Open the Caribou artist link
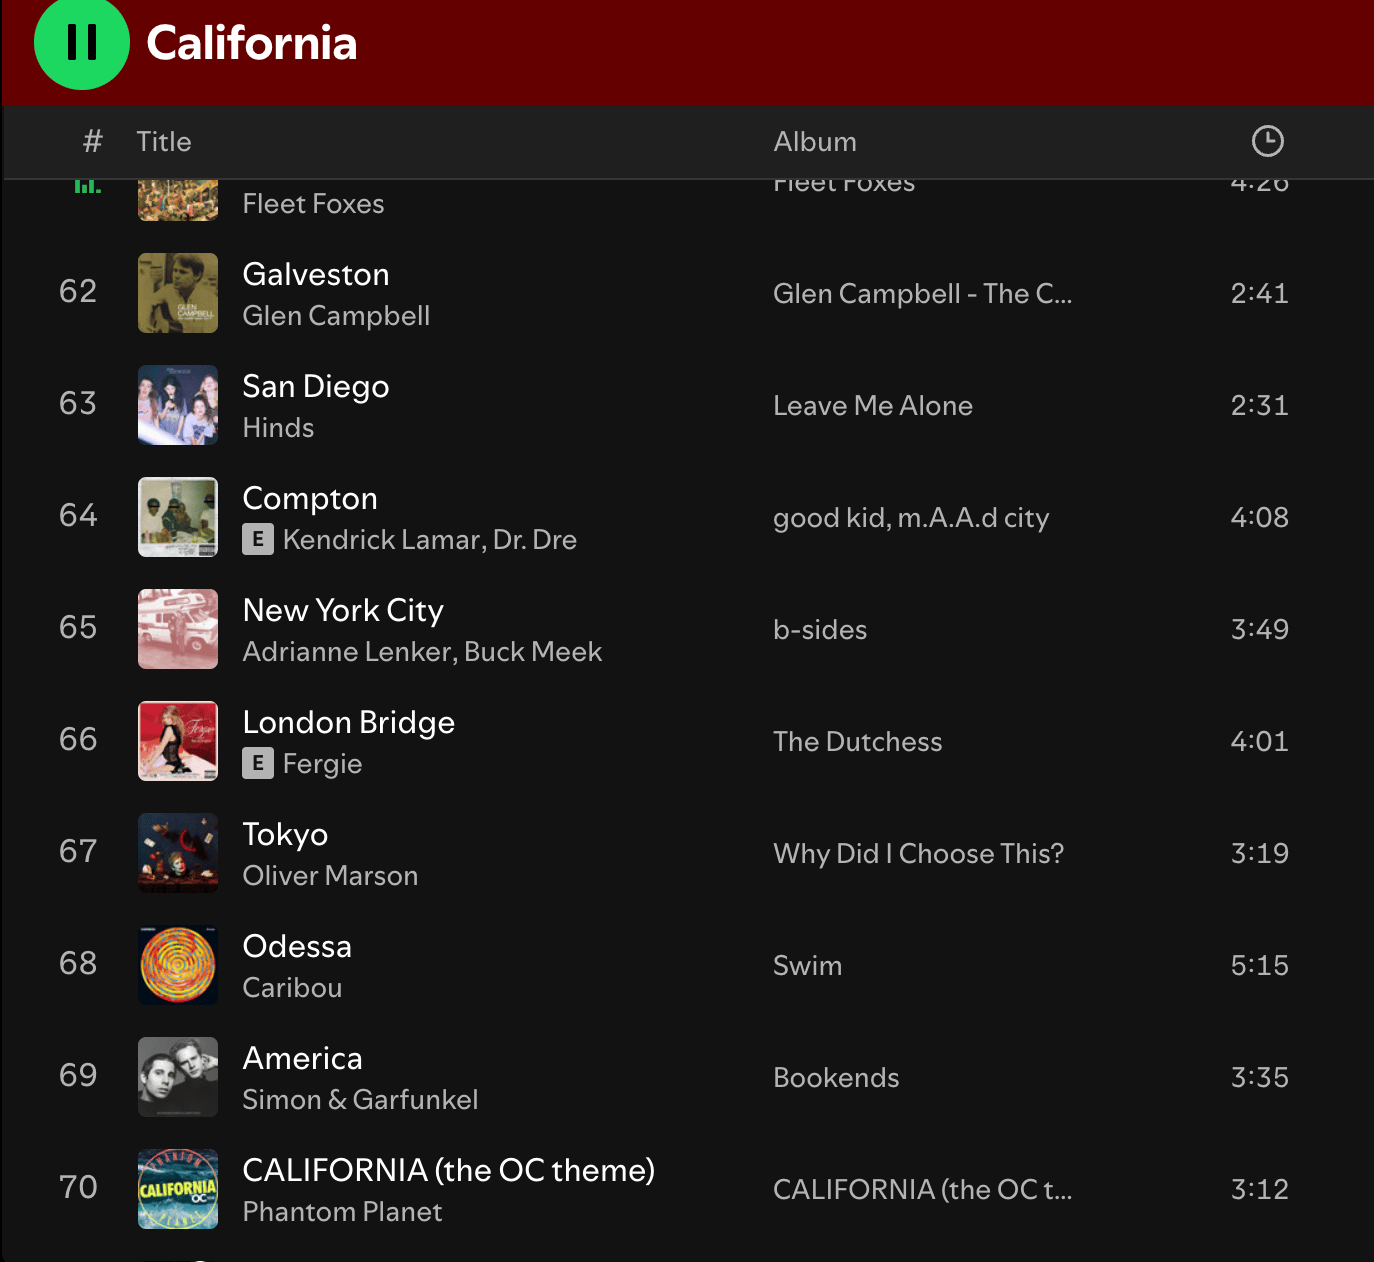 tap(293, 988)
